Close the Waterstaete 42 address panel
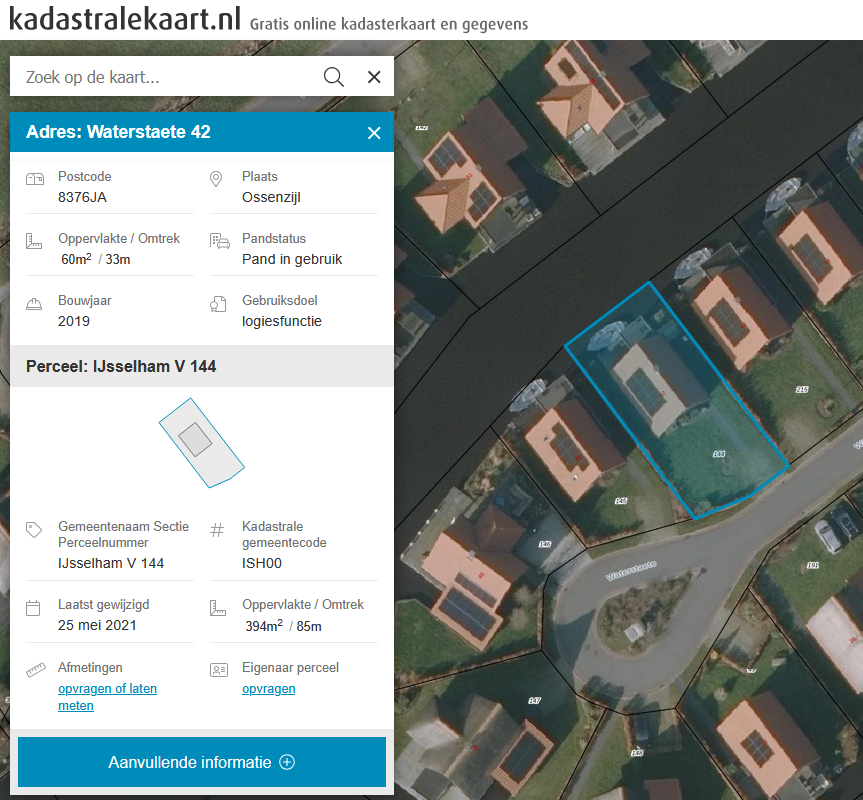The image size is (863, 800). (374, 133)
